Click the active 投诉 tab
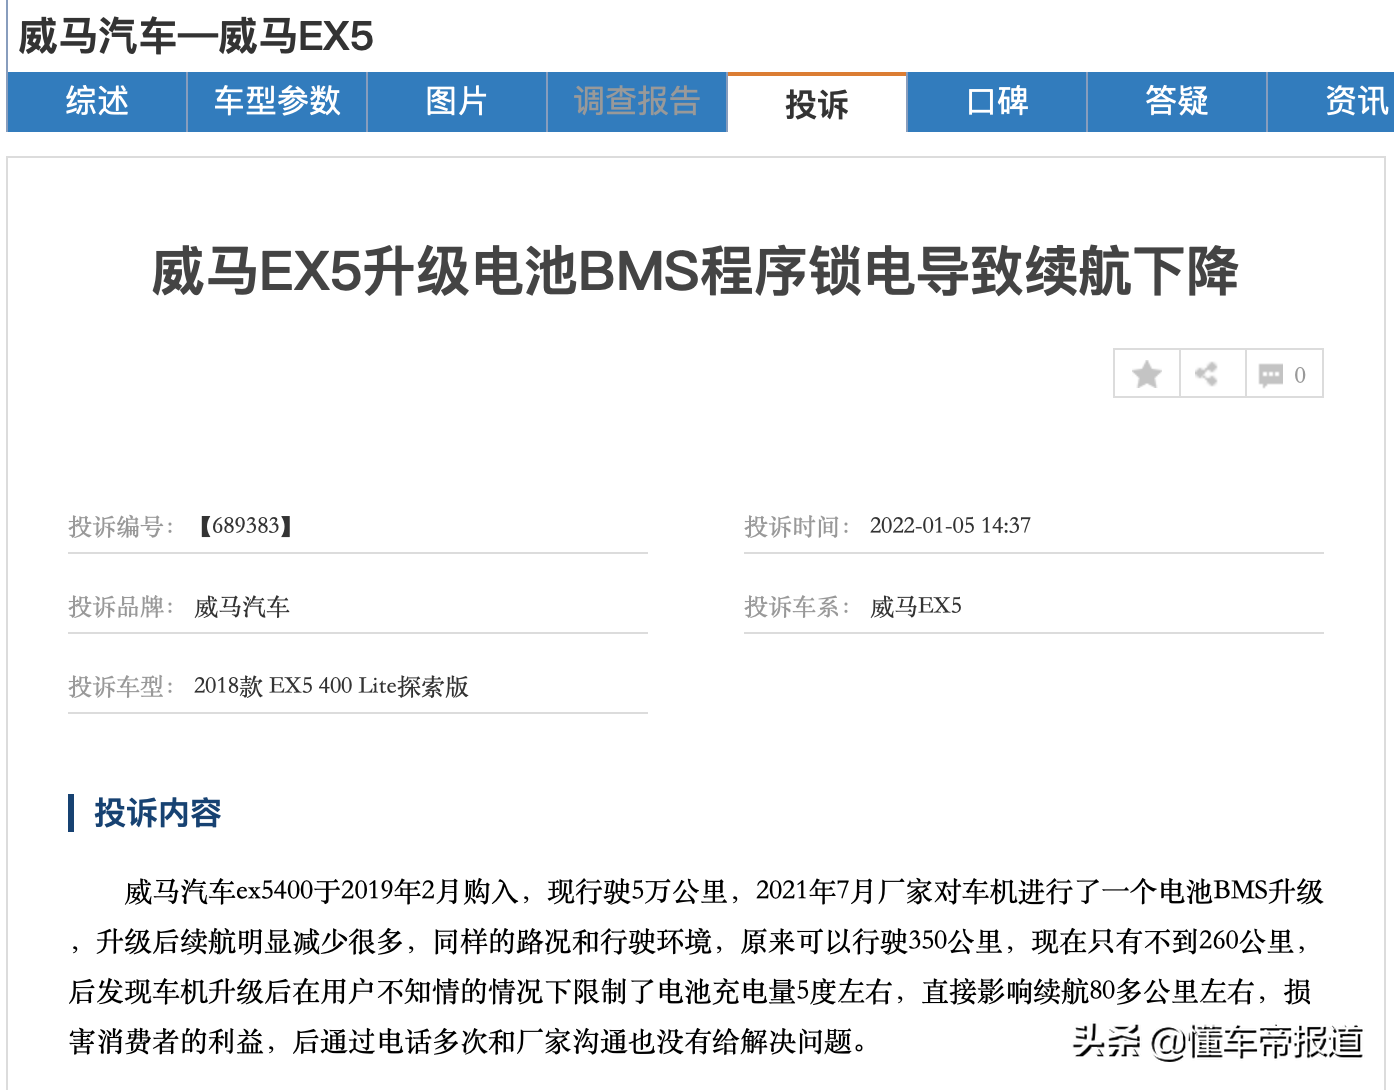Viewport: 1394px width, 1090px height. [x=817, y=103]
